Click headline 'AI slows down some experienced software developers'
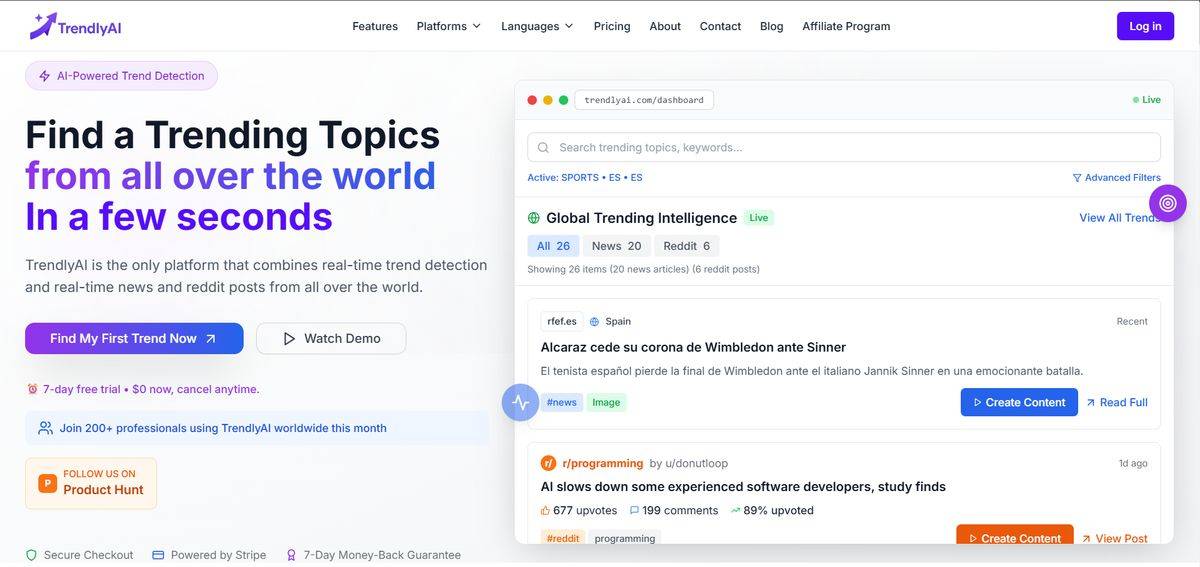1200x567 pixels. click(x=743, y=487)
